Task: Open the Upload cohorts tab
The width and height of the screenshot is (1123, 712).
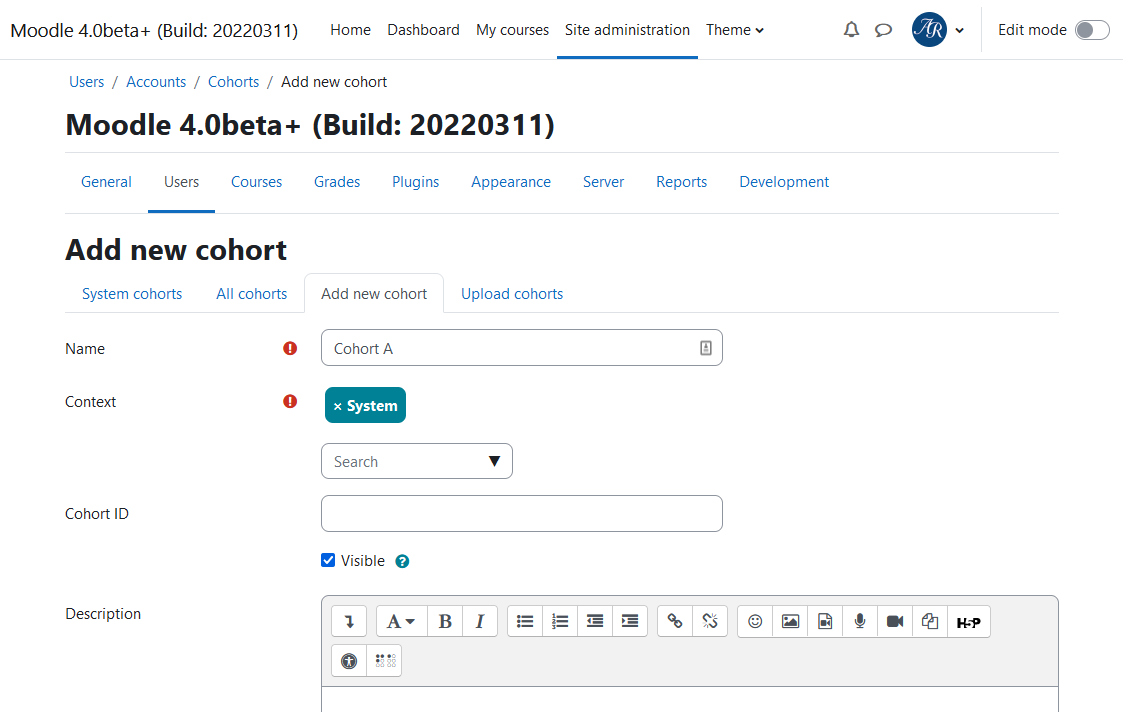Action: tap(512, 294)
